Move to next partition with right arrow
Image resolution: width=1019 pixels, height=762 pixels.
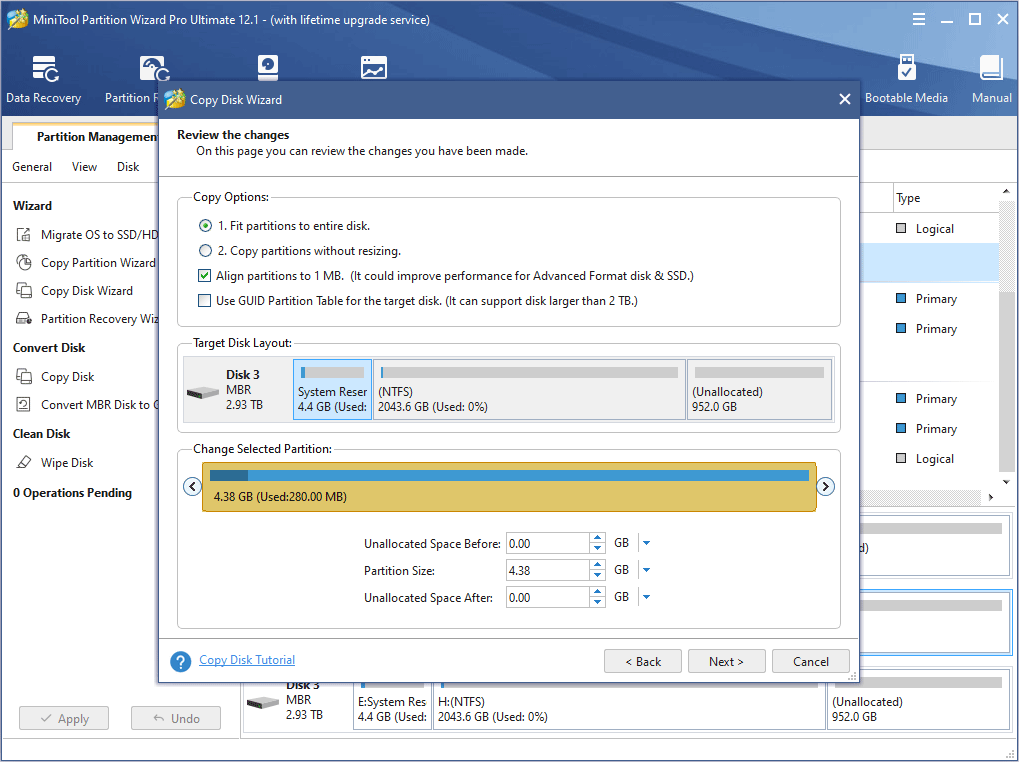(825, 486)
